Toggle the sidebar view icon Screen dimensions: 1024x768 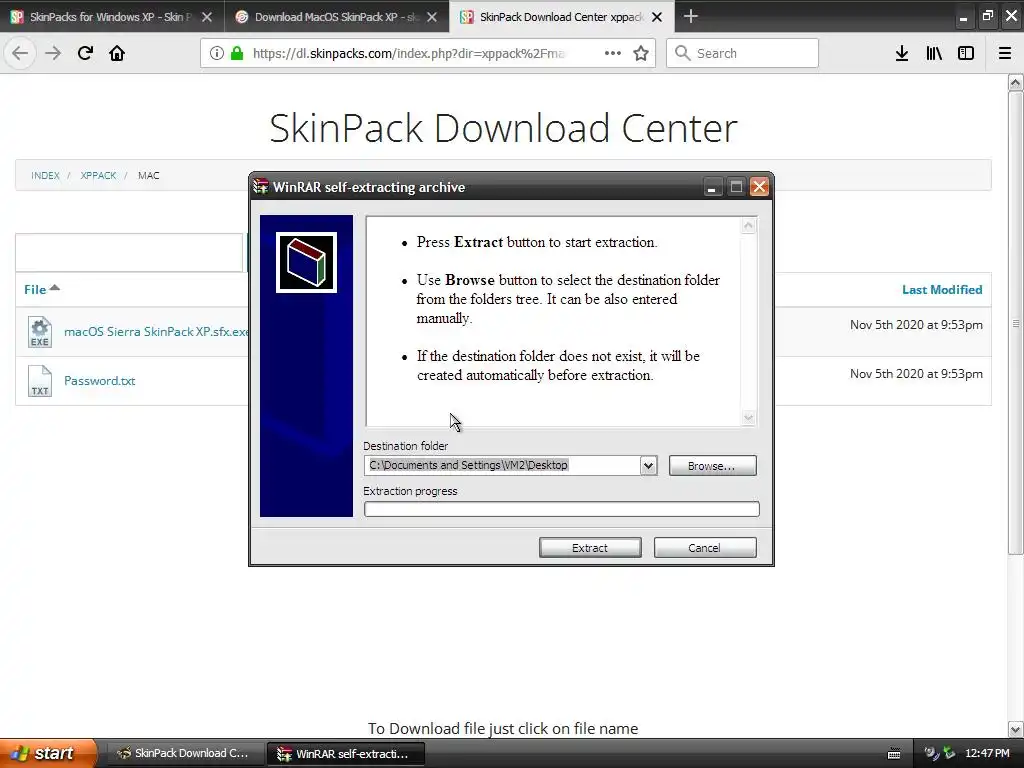pos(966,53)
